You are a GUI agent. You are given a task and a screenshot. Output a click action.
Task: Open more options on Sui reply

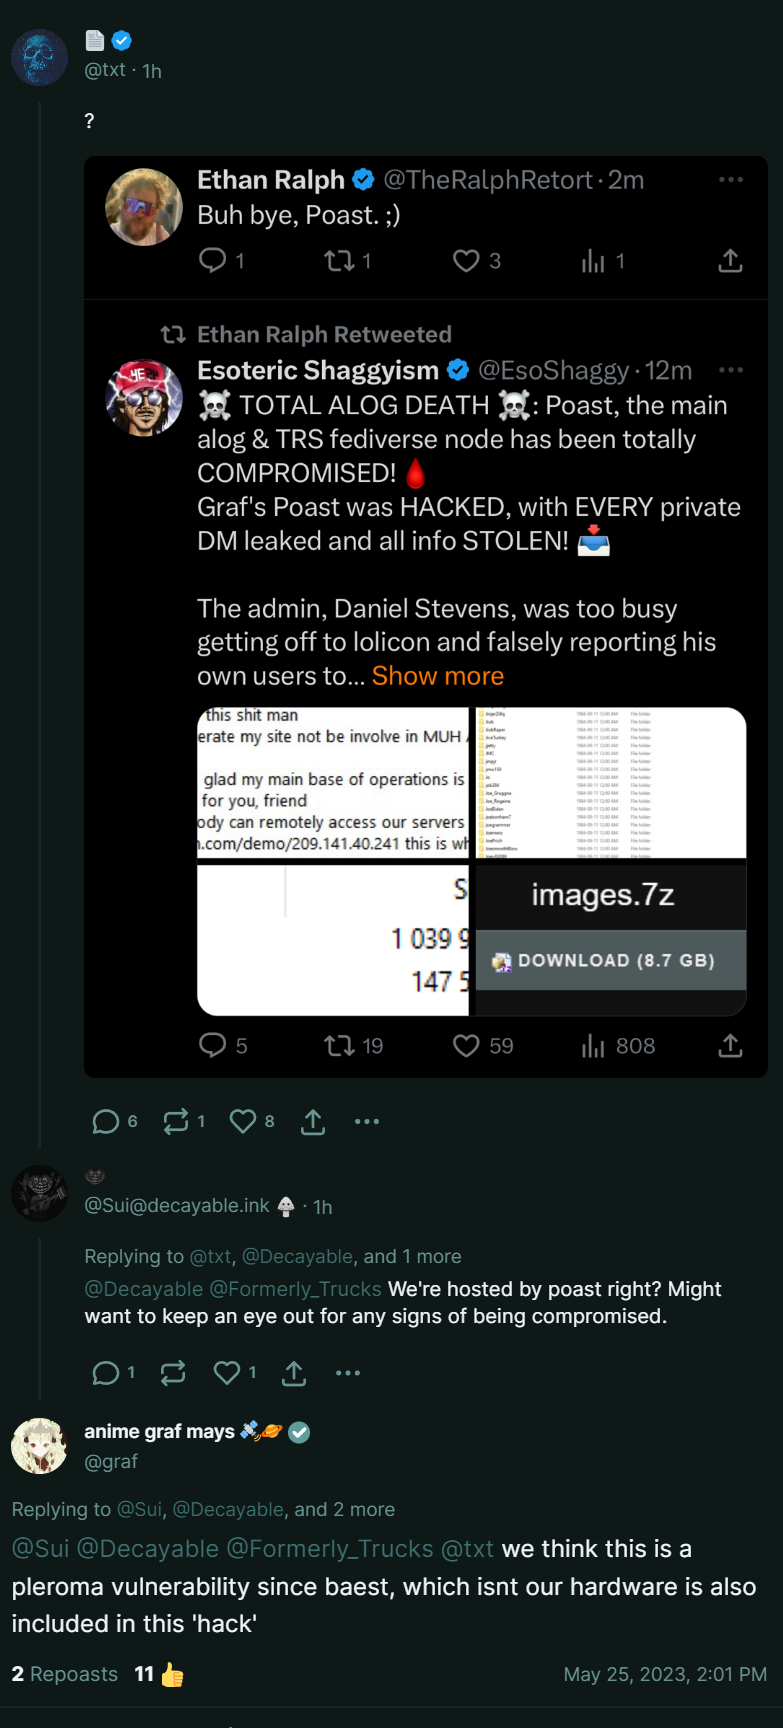tap(348, 1373)
